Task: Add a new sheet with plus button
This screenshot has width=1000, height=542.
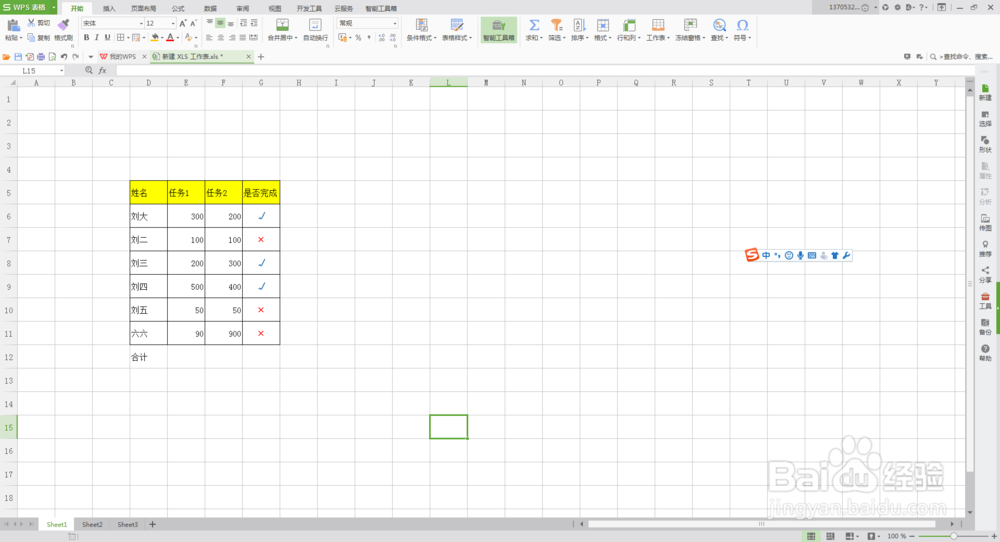Action: coord(152,524)
